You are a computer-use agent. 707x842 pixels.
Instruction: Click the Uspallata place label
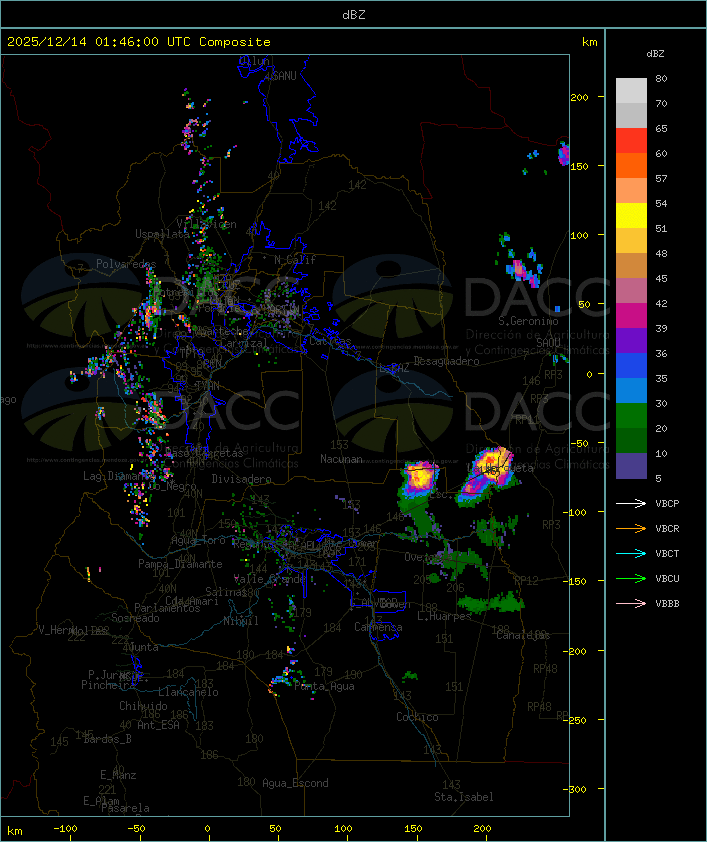click(x=162, y=234)
